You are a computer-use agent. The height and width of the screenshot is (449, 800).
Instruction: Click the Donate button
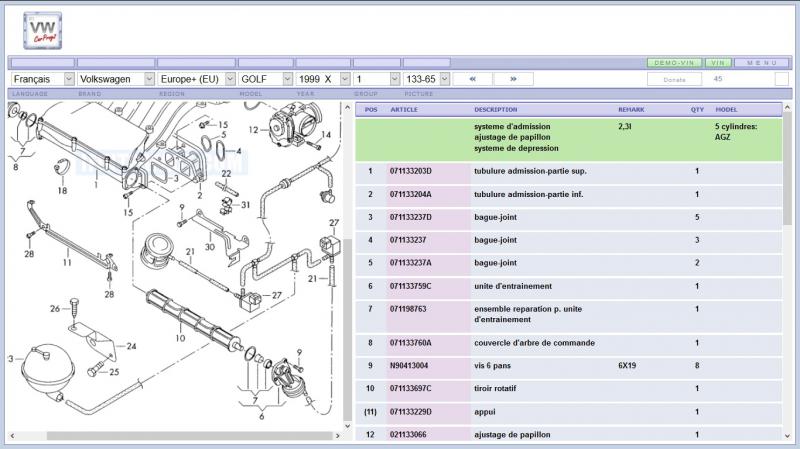tap(674, 80)
